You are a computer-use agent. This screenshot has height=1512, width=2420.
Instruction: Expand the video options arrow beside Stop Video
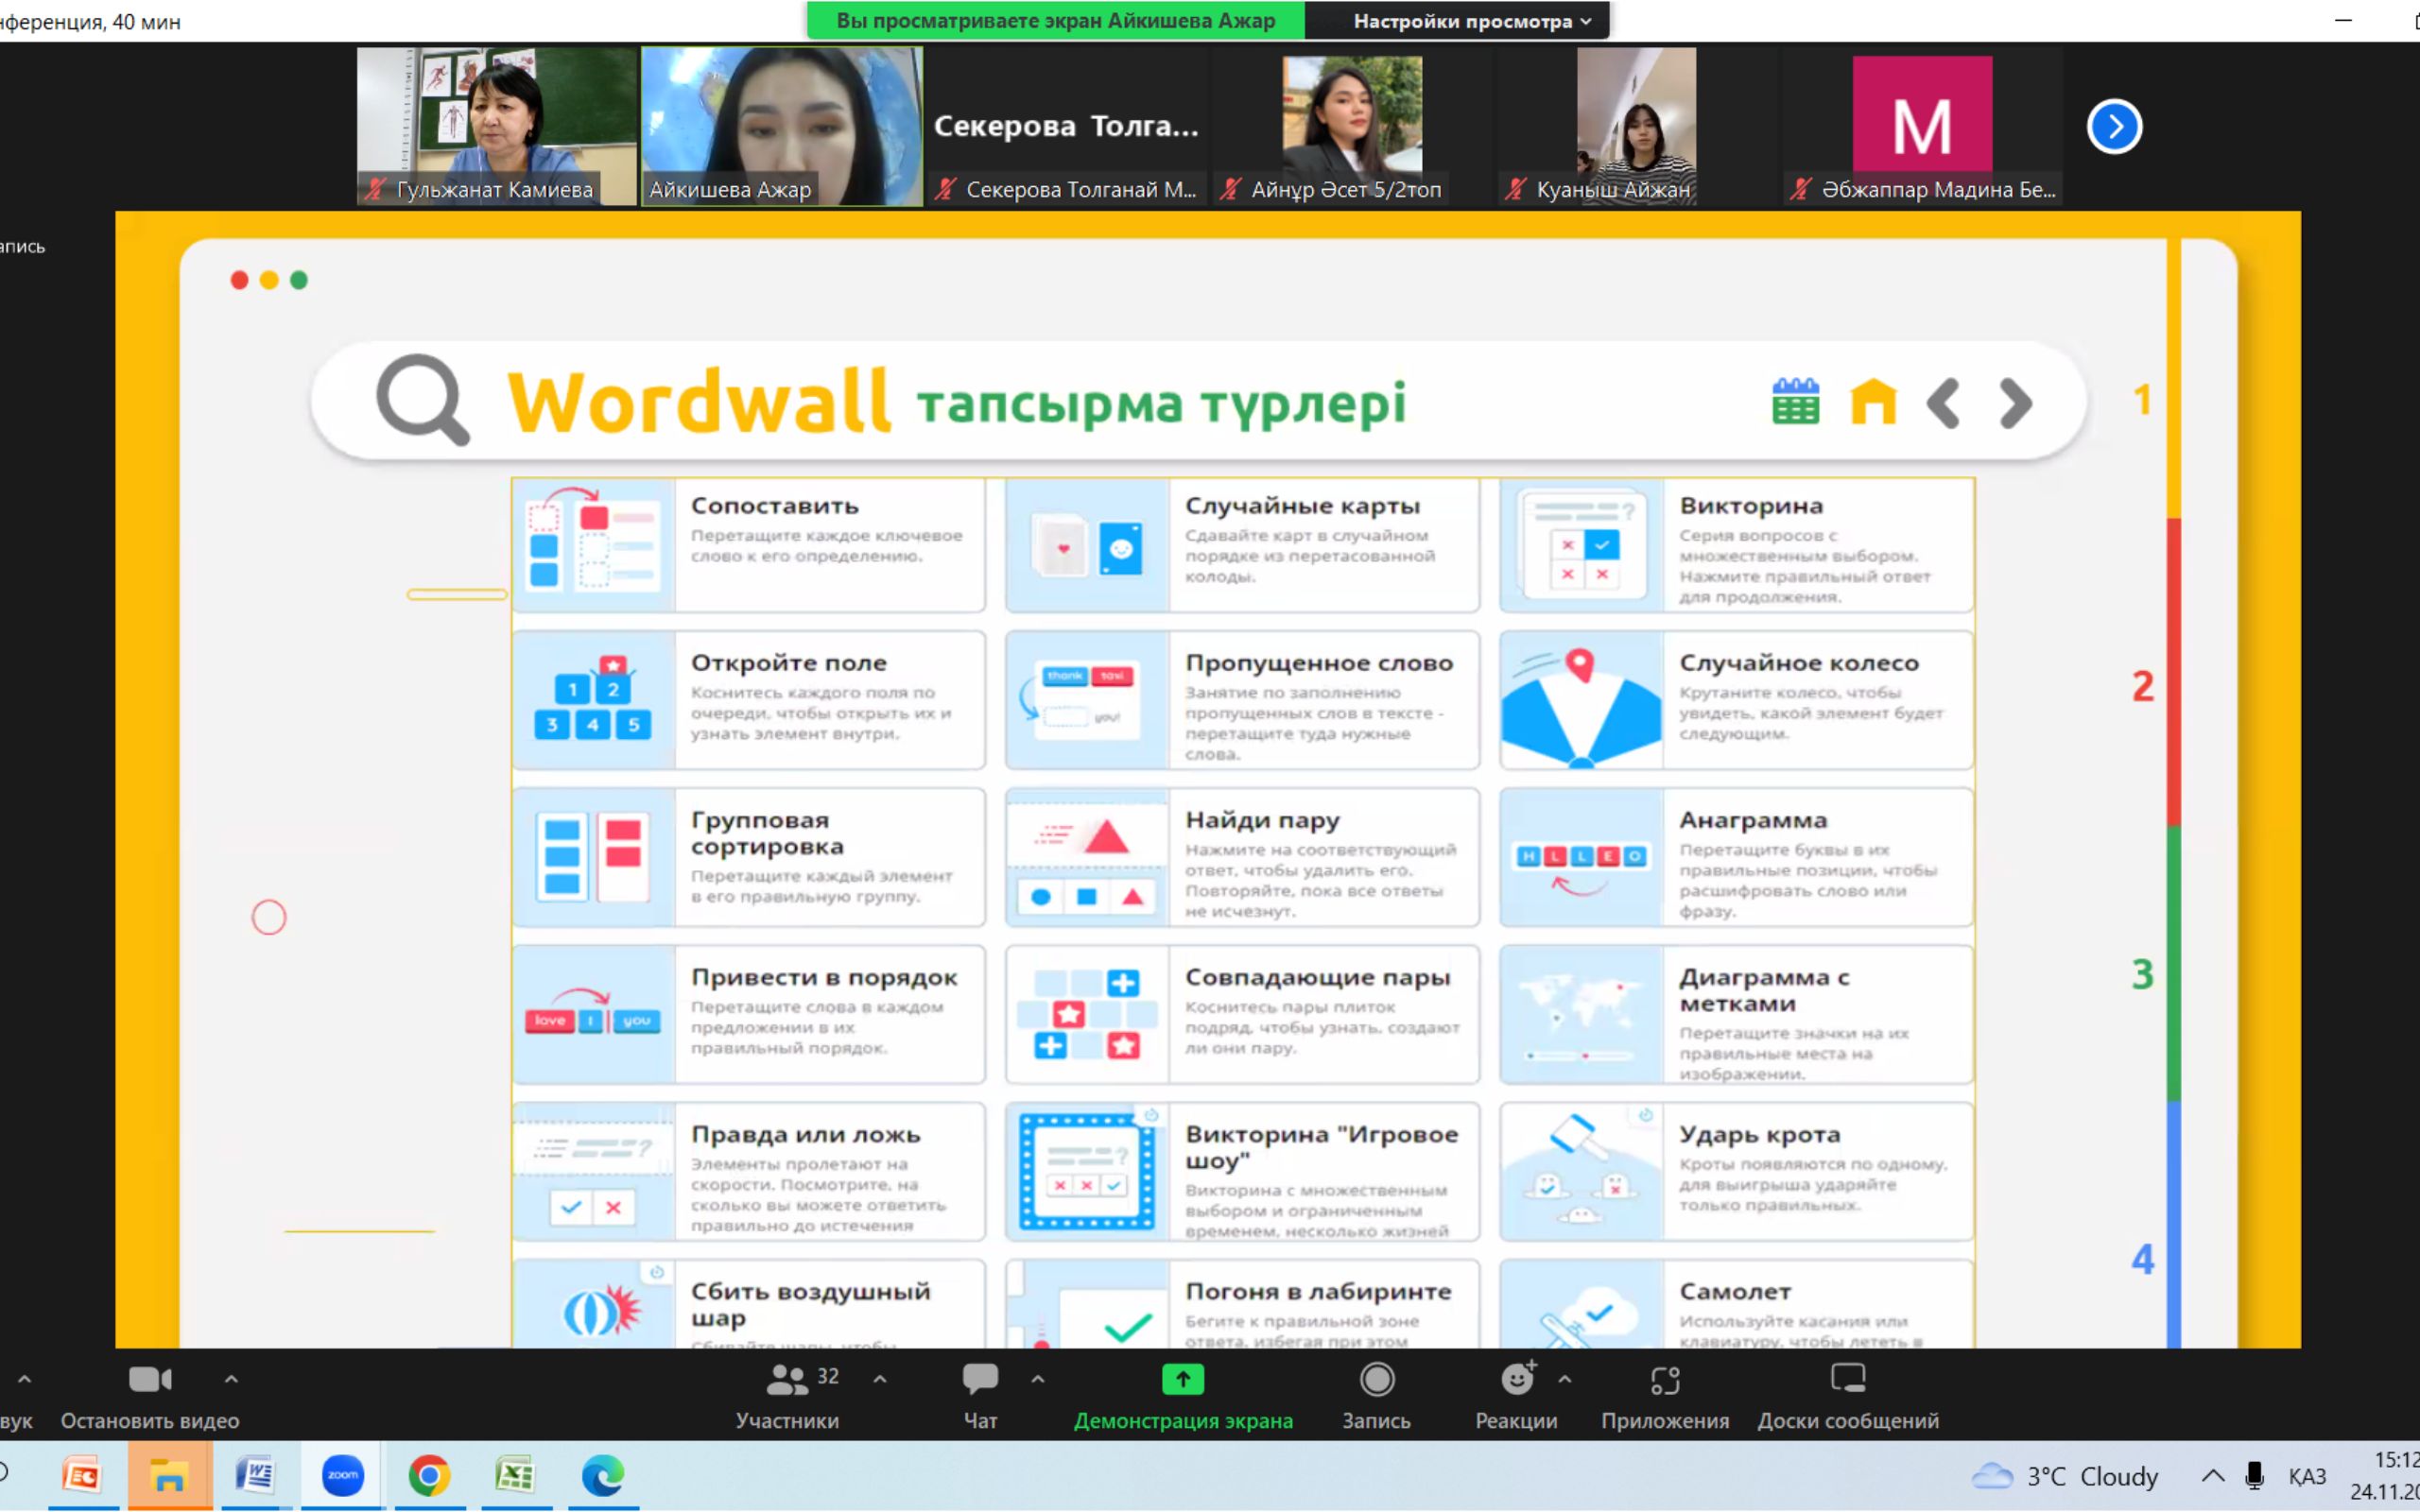[231, 1379]
